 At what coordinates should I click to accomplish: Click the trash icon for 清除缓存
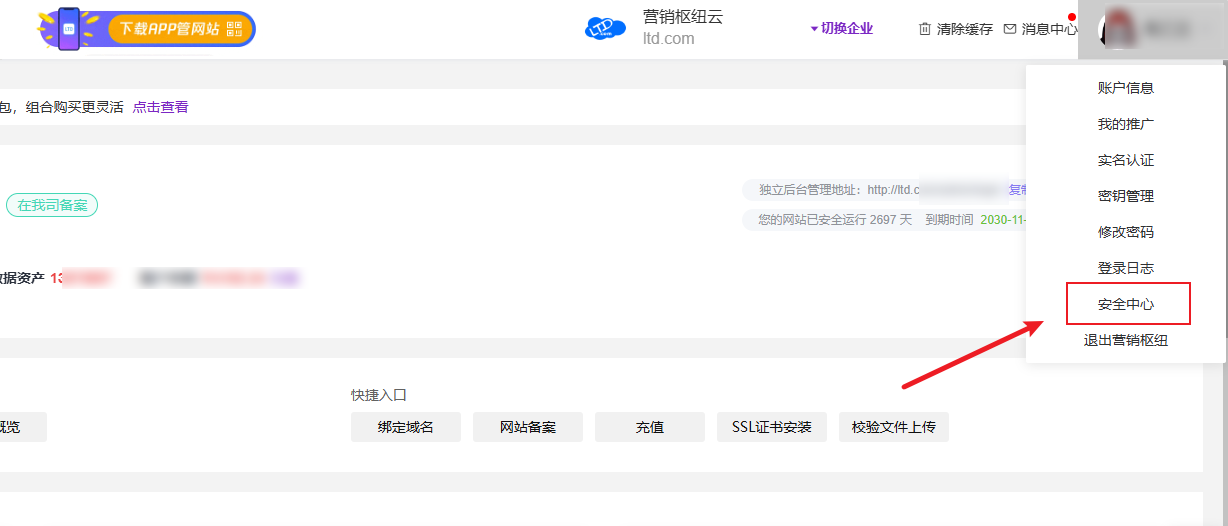[925, 29]
